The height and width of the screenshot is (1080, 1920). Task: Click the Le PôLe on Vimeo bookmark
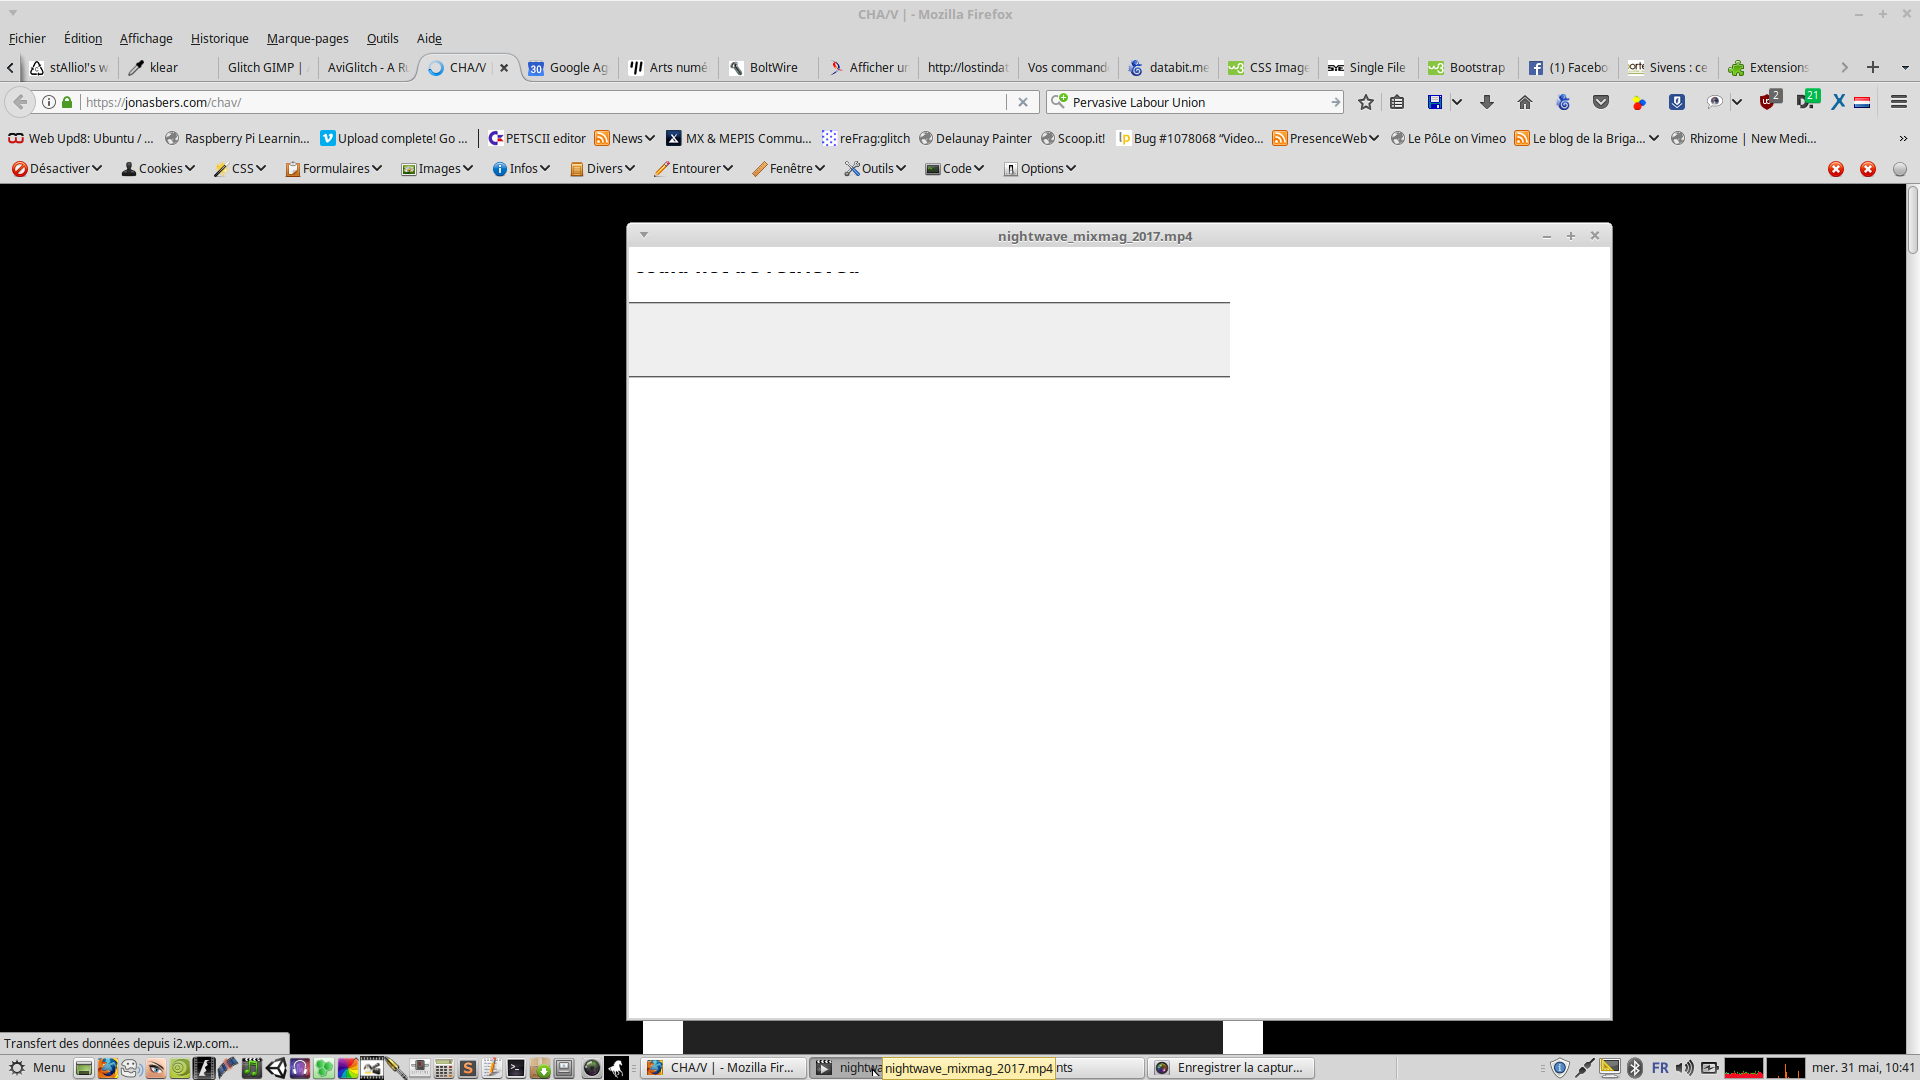pos(1448,139)
